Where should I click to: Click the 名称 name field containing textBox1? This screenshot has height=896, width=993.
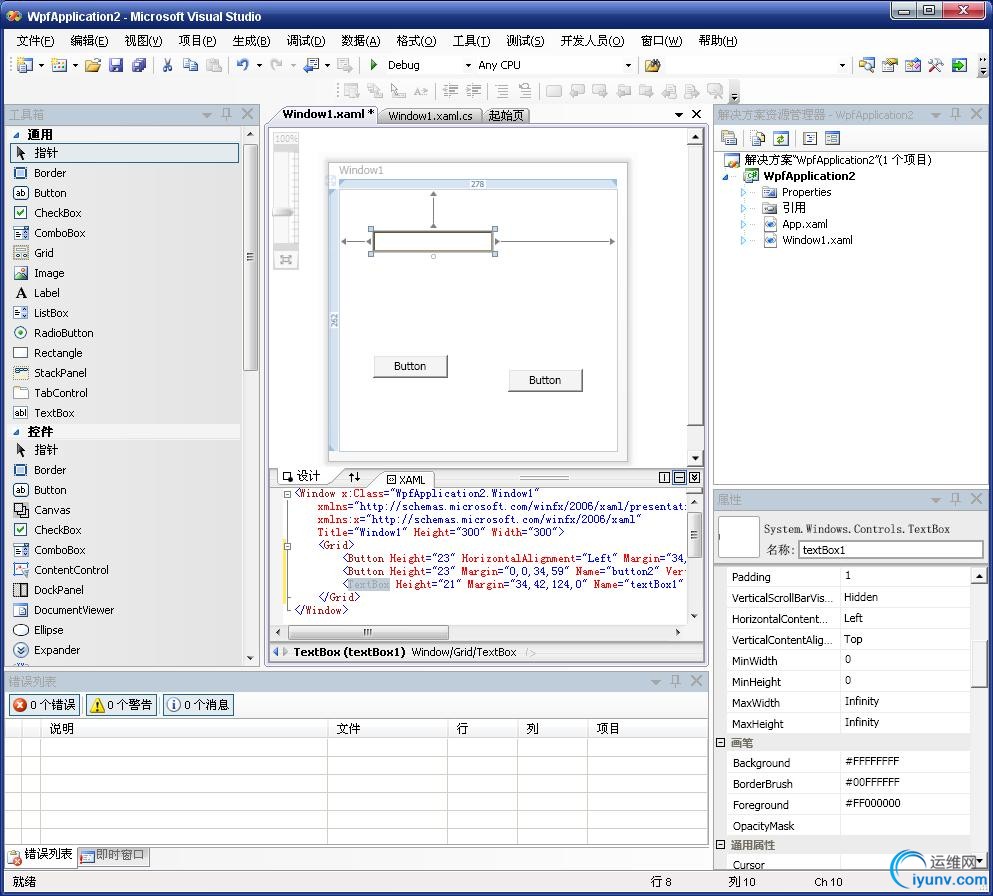pos(890,550)
